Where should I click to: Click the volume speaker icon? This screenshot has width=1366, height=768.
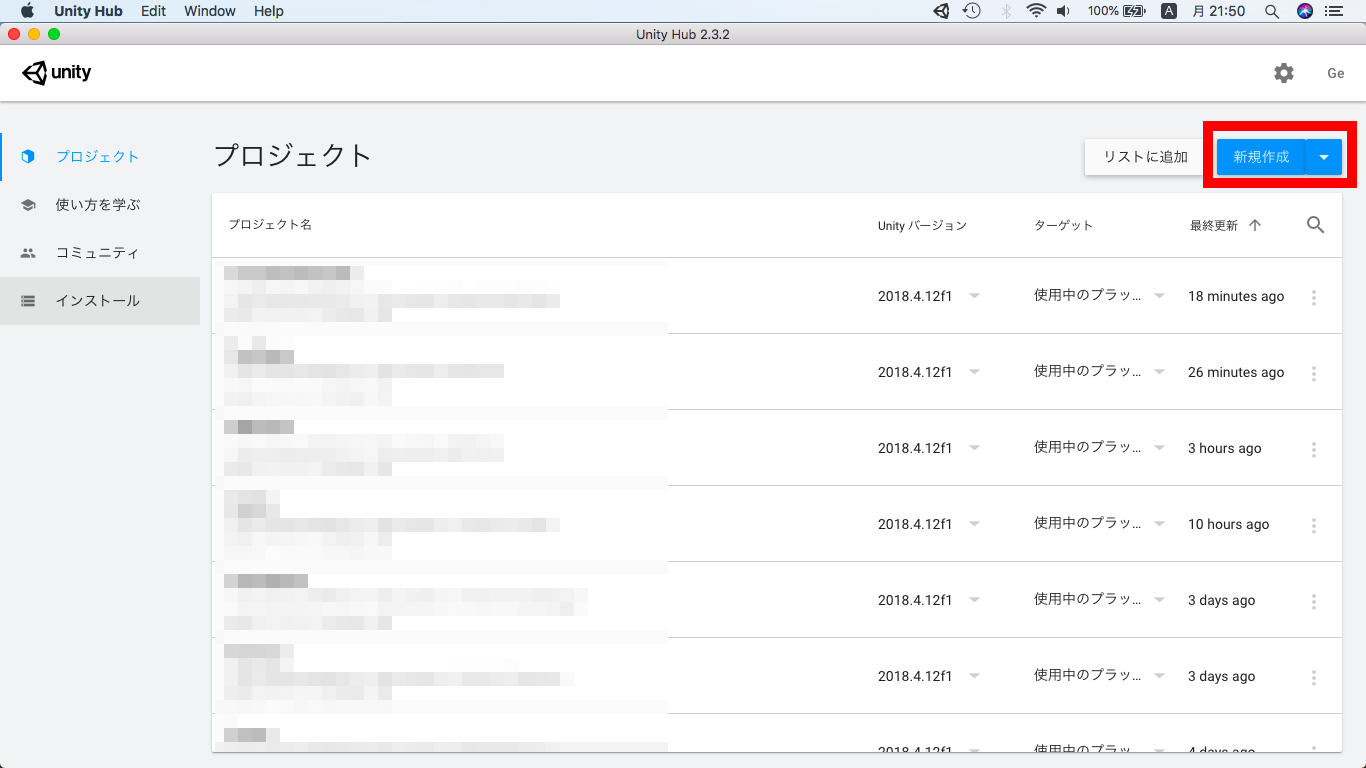(x=1064, y=11)
